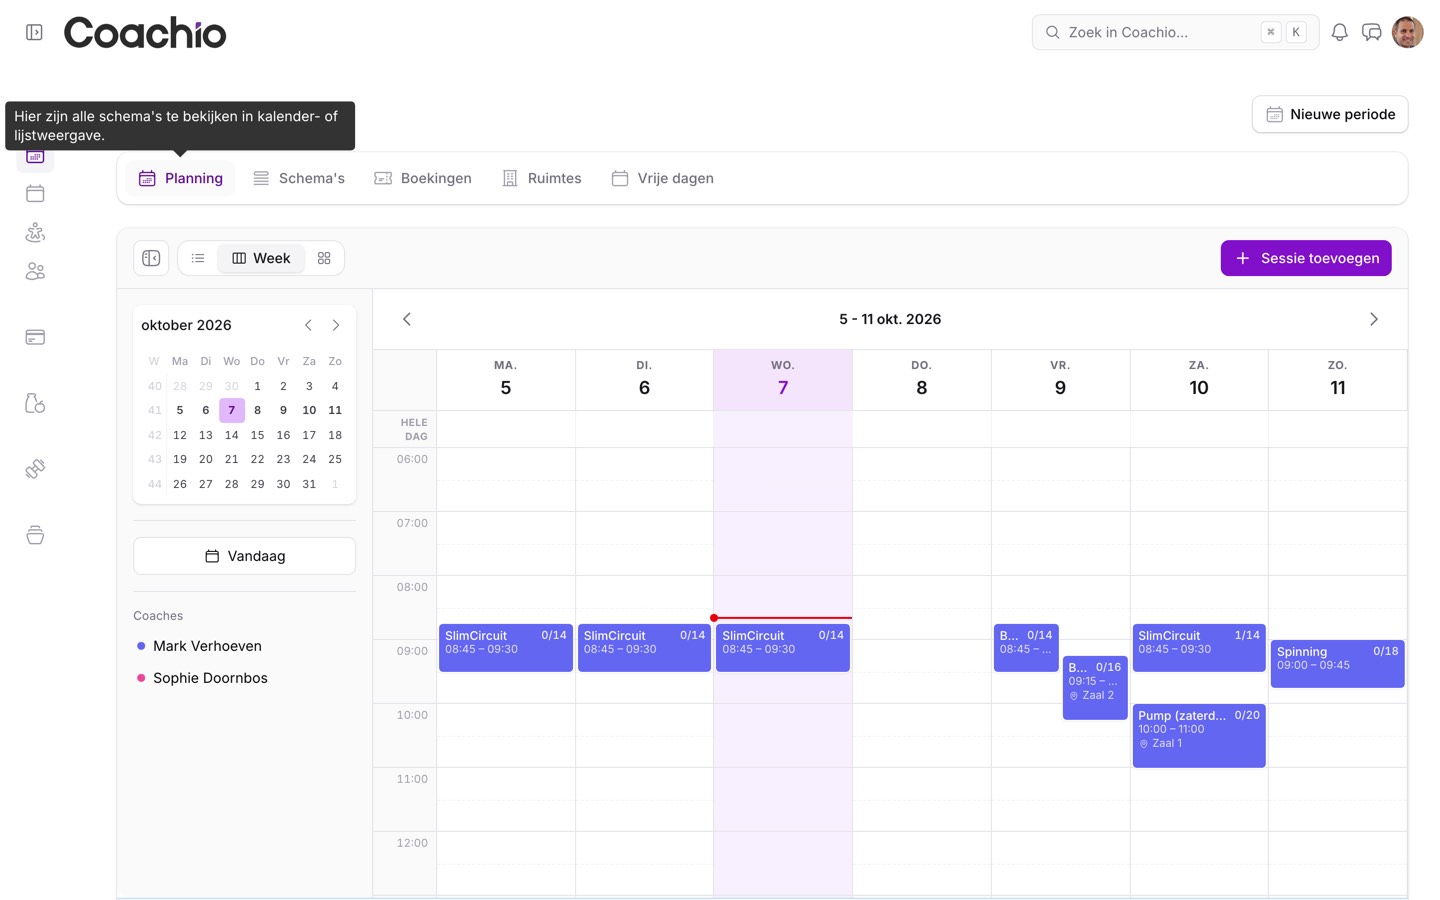Viewport: 1440px width, 900px height.
Task: Open the chat messages icon
Action: [1372, 32]
